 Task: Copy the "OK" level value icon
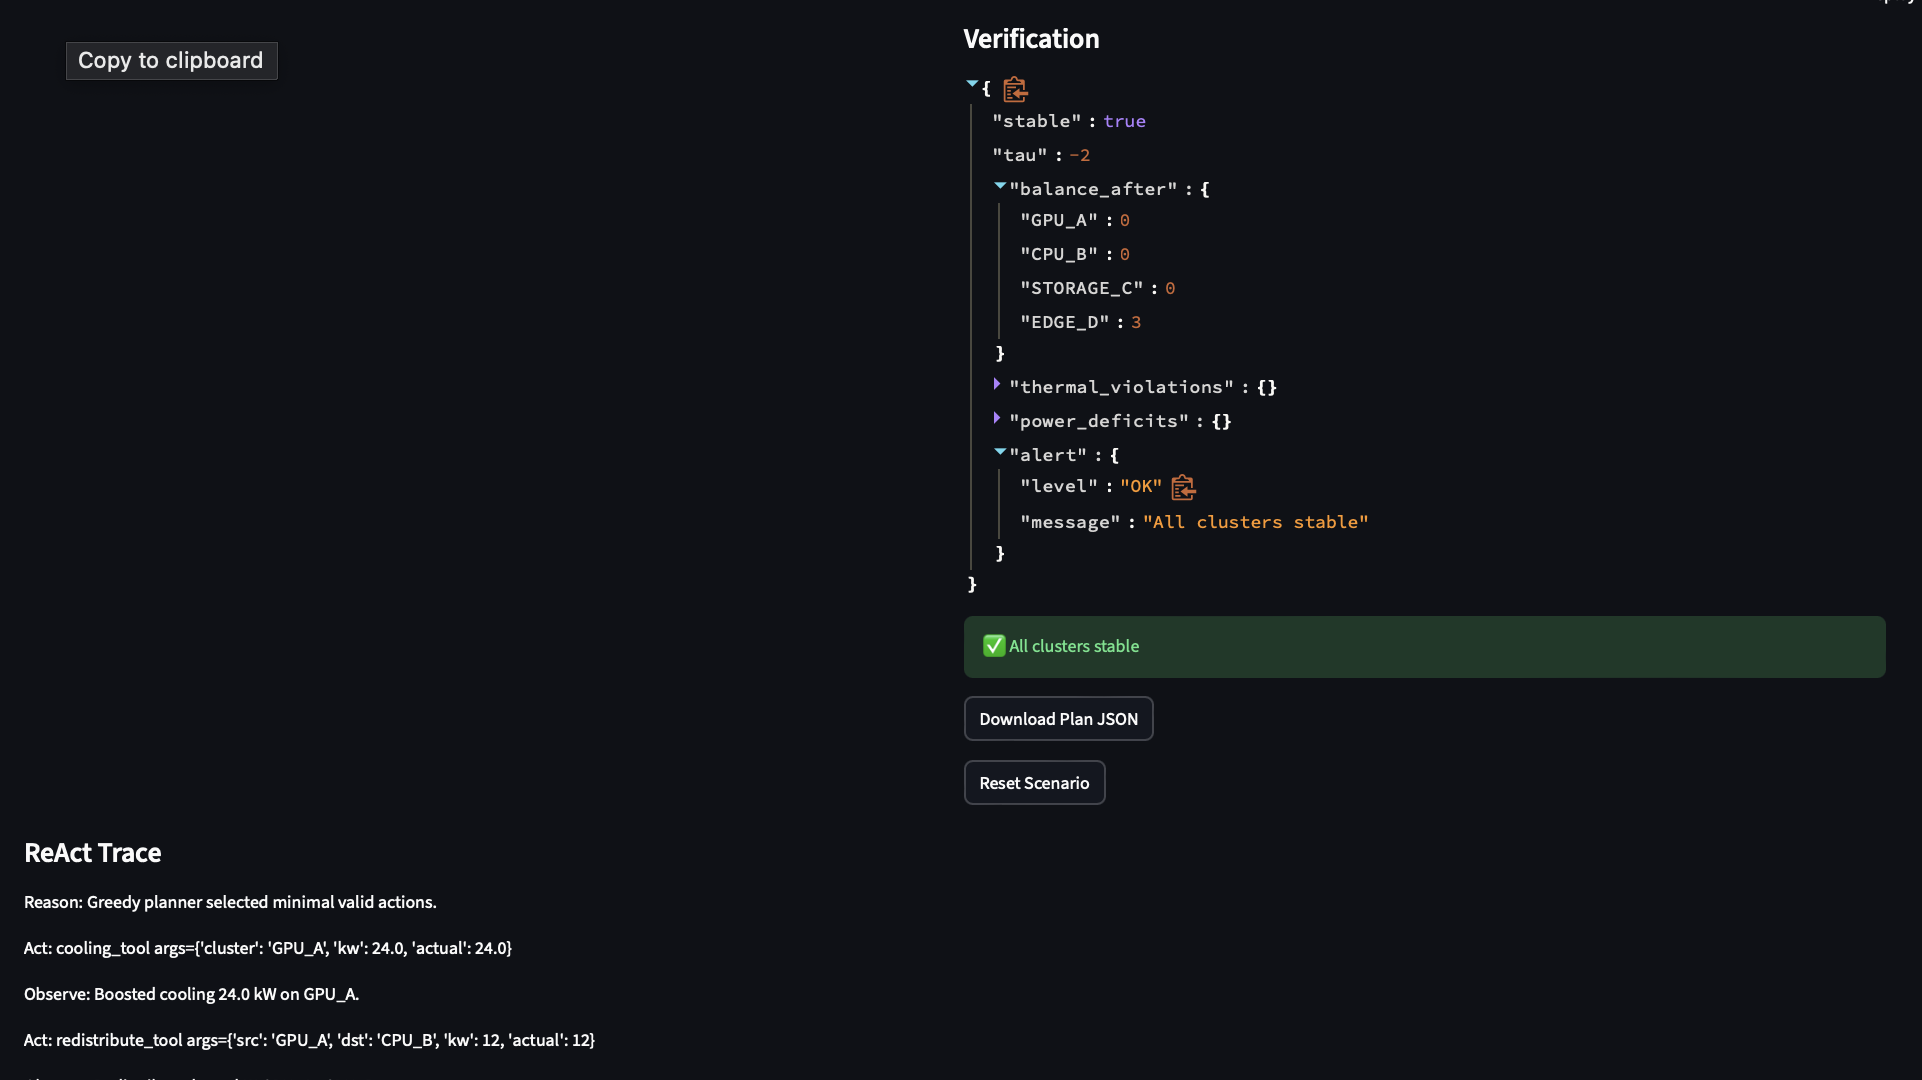[x=1183, y=487]
